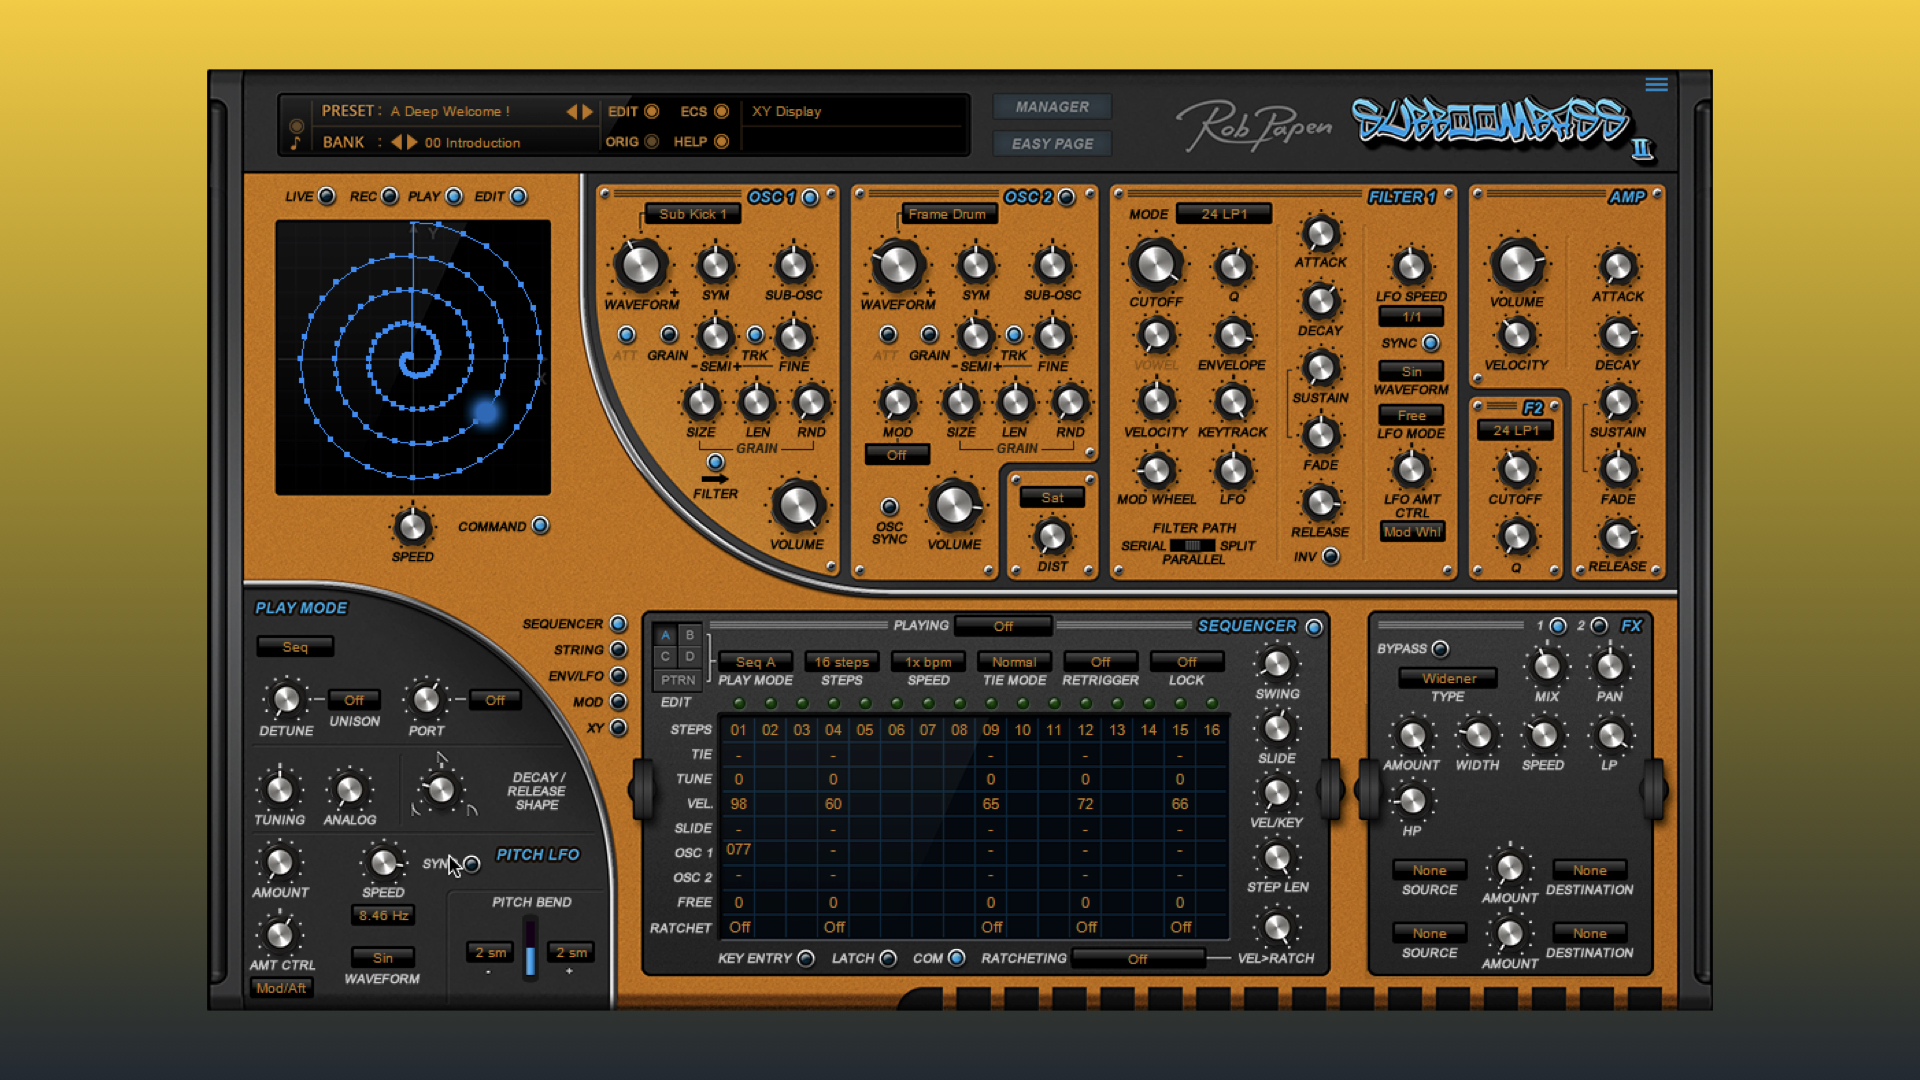
Task: Open the Sat distortion type dropdown
Action: pyautogui.click(x=1052, y=497)
